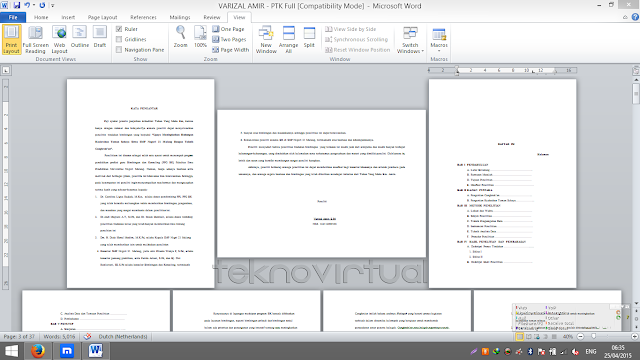Save document from Quick Access Toolbar
This screenshot has height=360, width=640.
tap(17, 5)
